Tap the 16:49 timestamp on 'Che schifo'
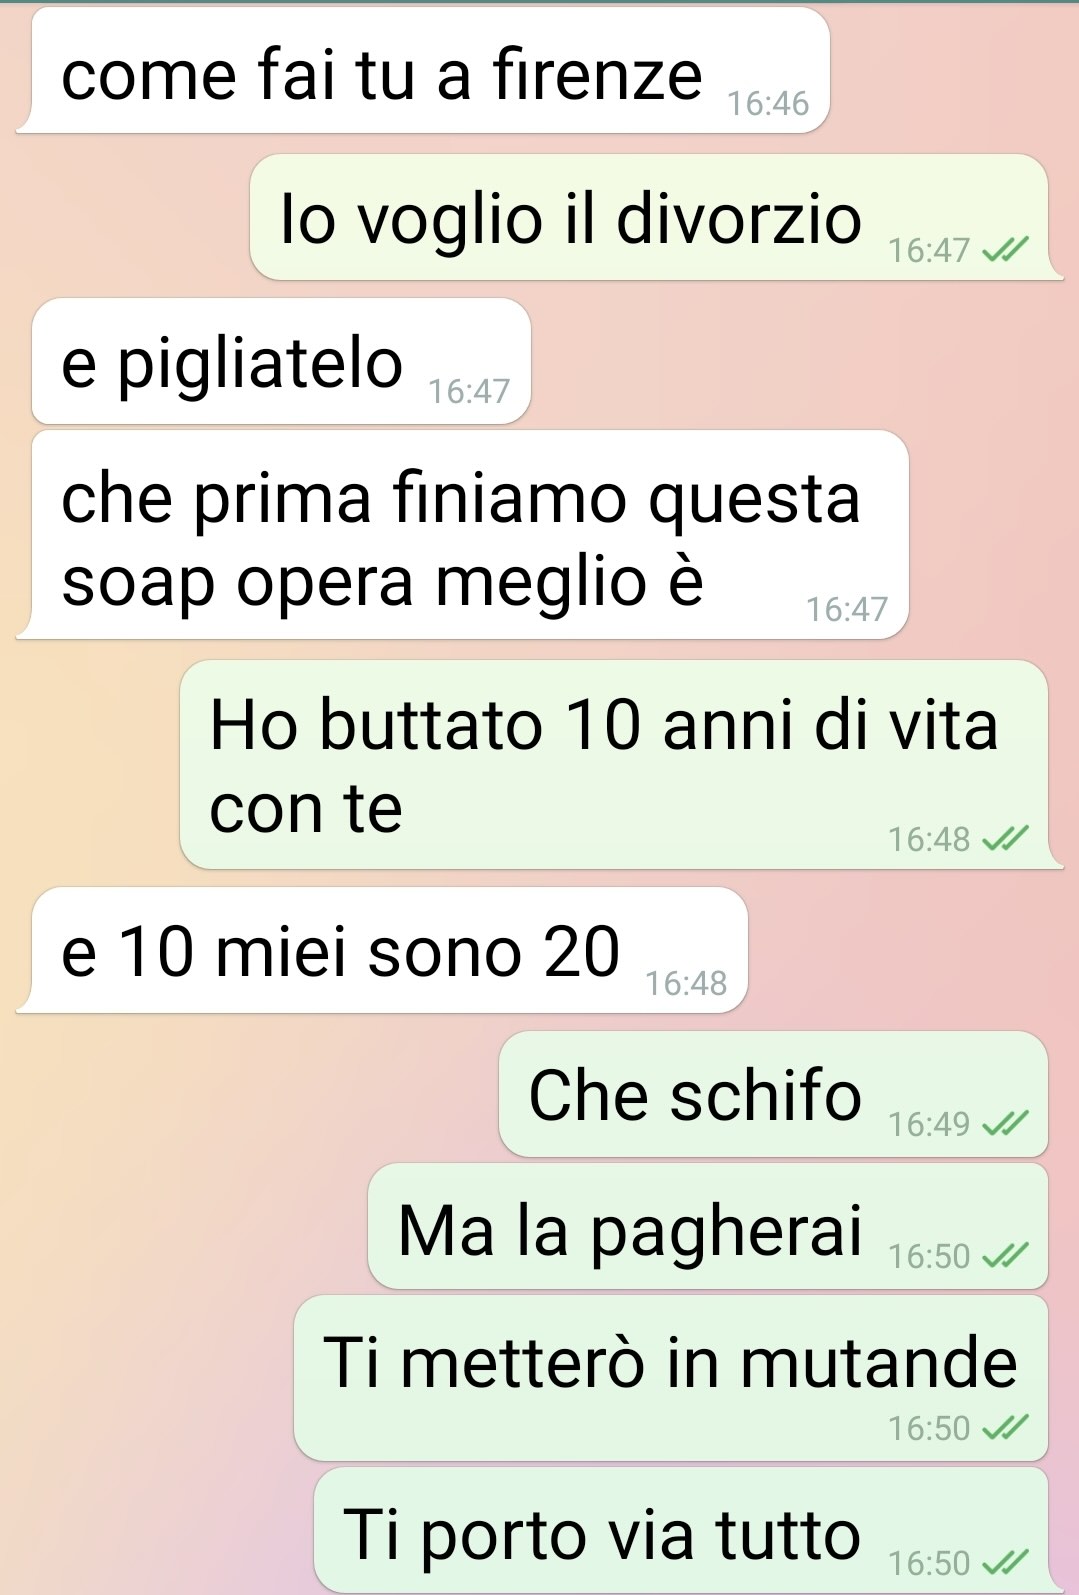 pos(929,1124)
